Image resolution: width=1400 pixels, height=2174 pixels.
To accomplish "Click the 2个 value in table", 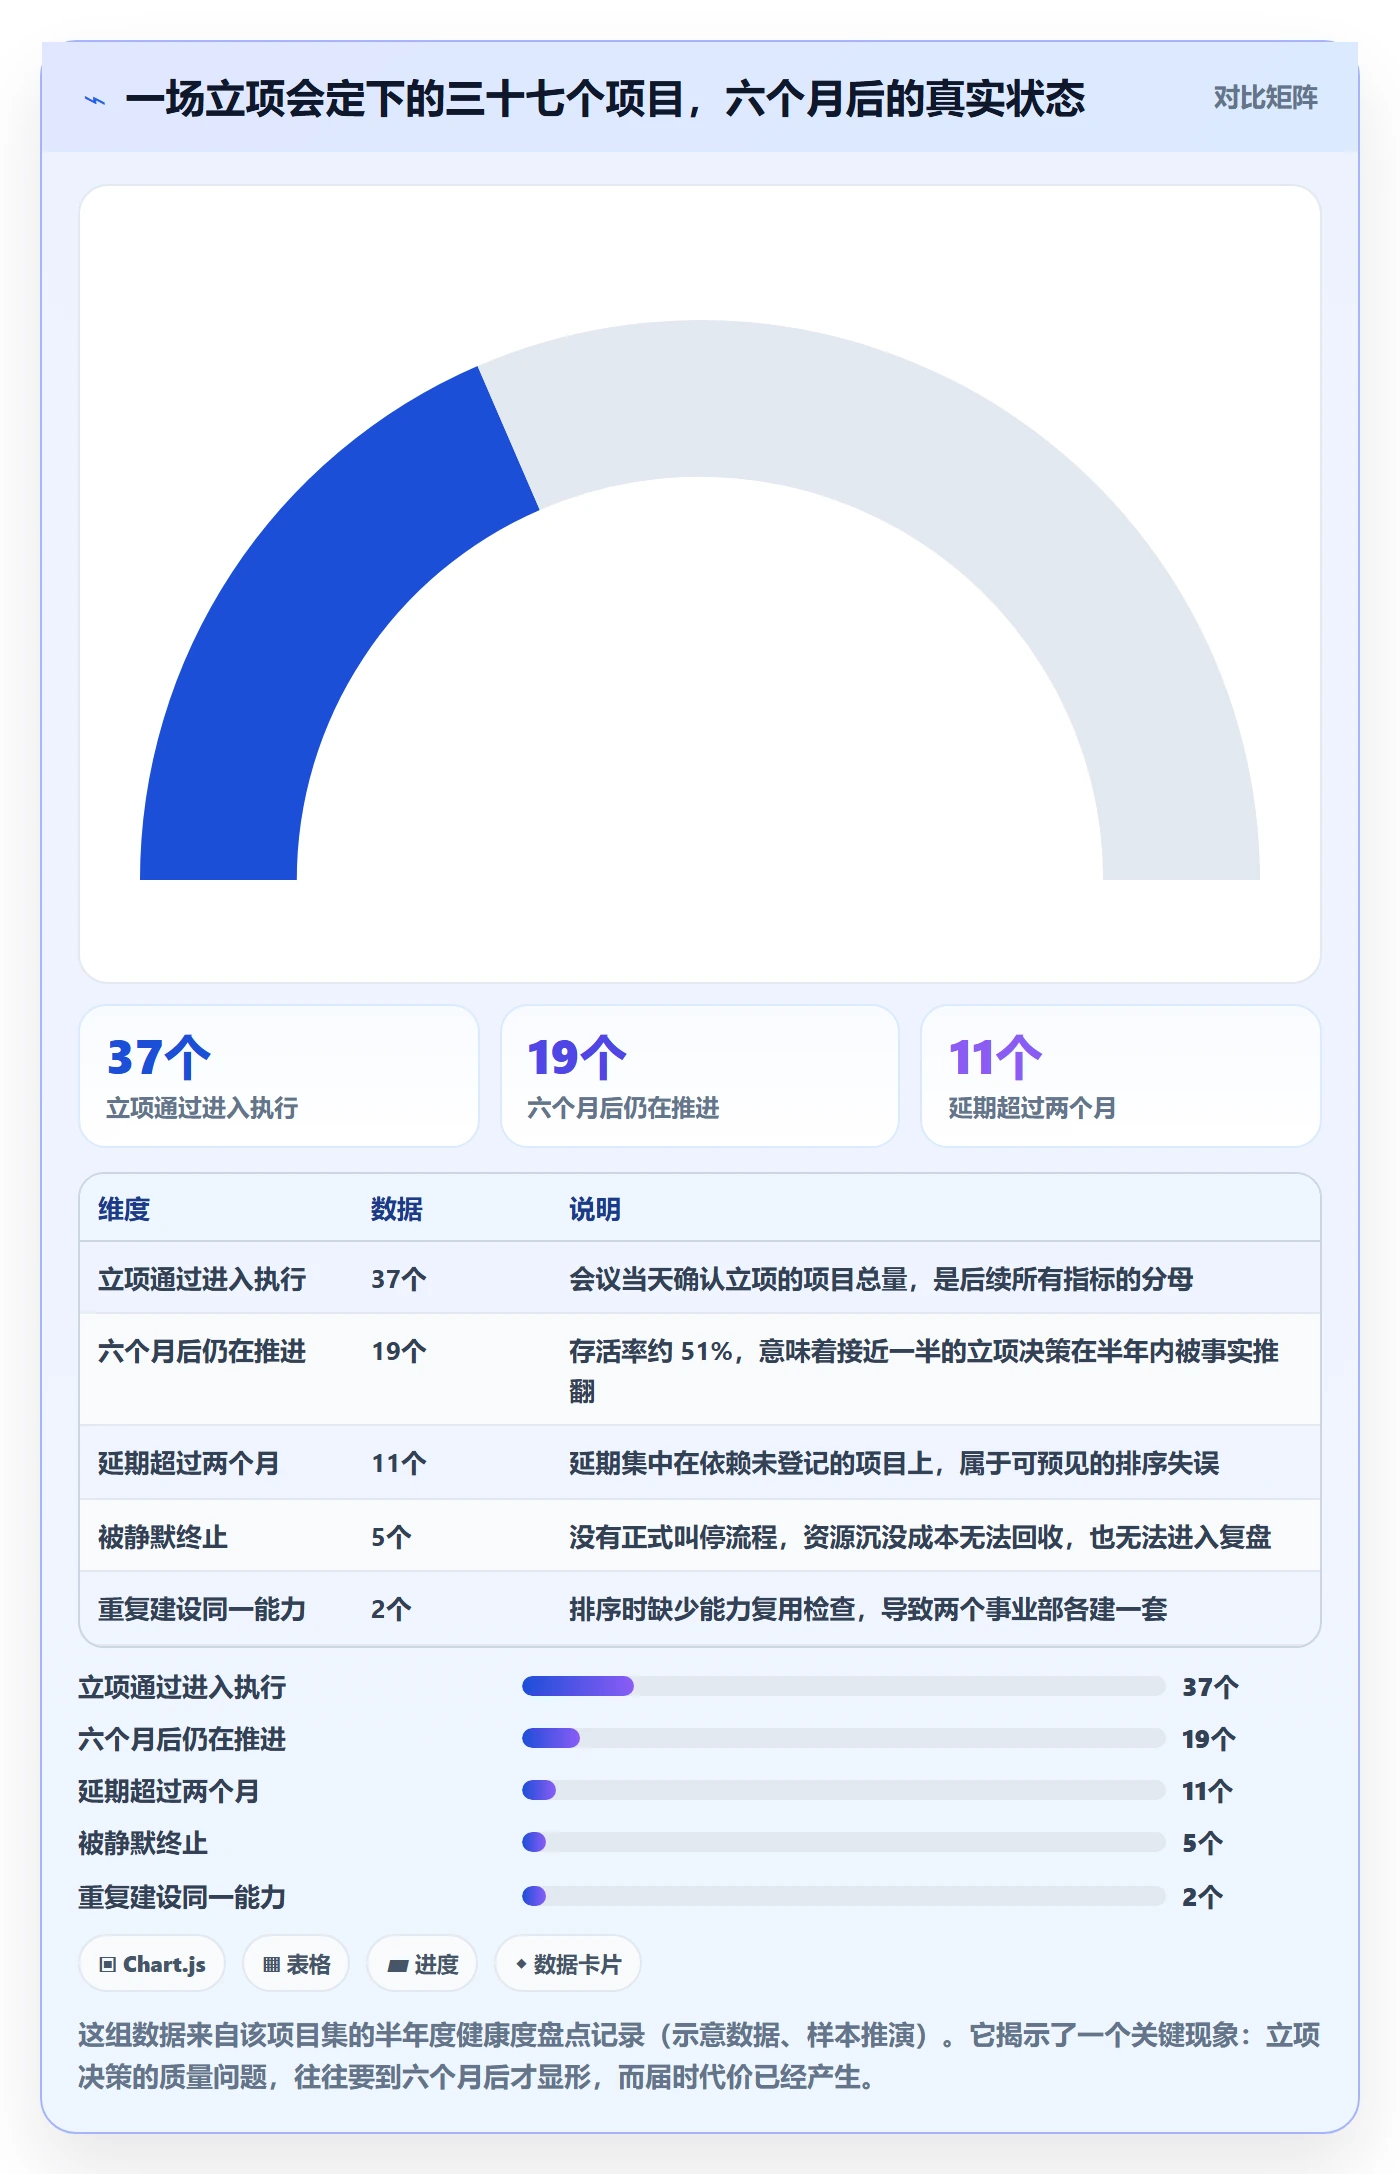I will click(x=391, y=1609).
